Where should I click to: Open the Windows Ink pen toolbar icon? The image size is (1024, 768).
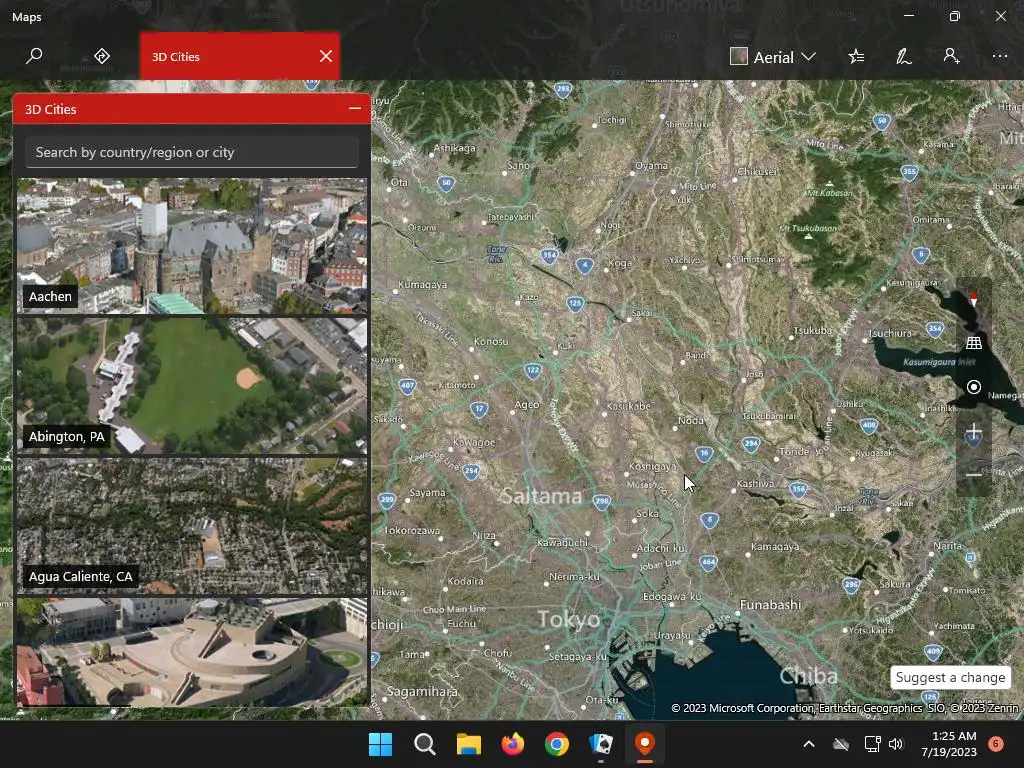click(x=904, y=57)
